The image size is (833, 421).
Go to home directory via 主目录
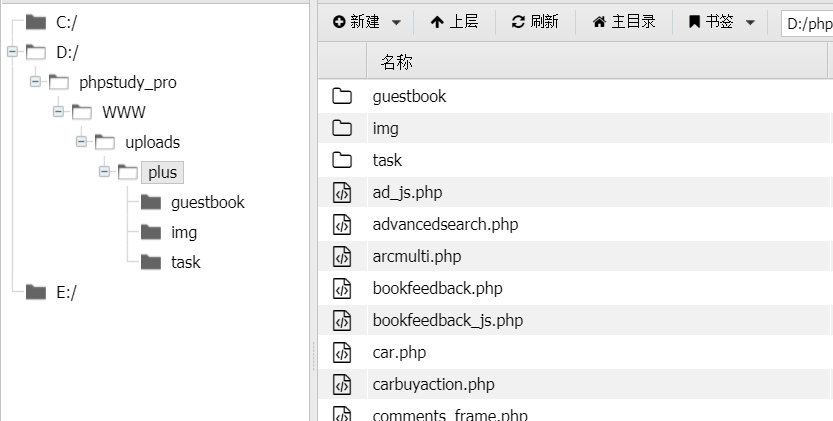pyautogui.click(x=624, y=22)
